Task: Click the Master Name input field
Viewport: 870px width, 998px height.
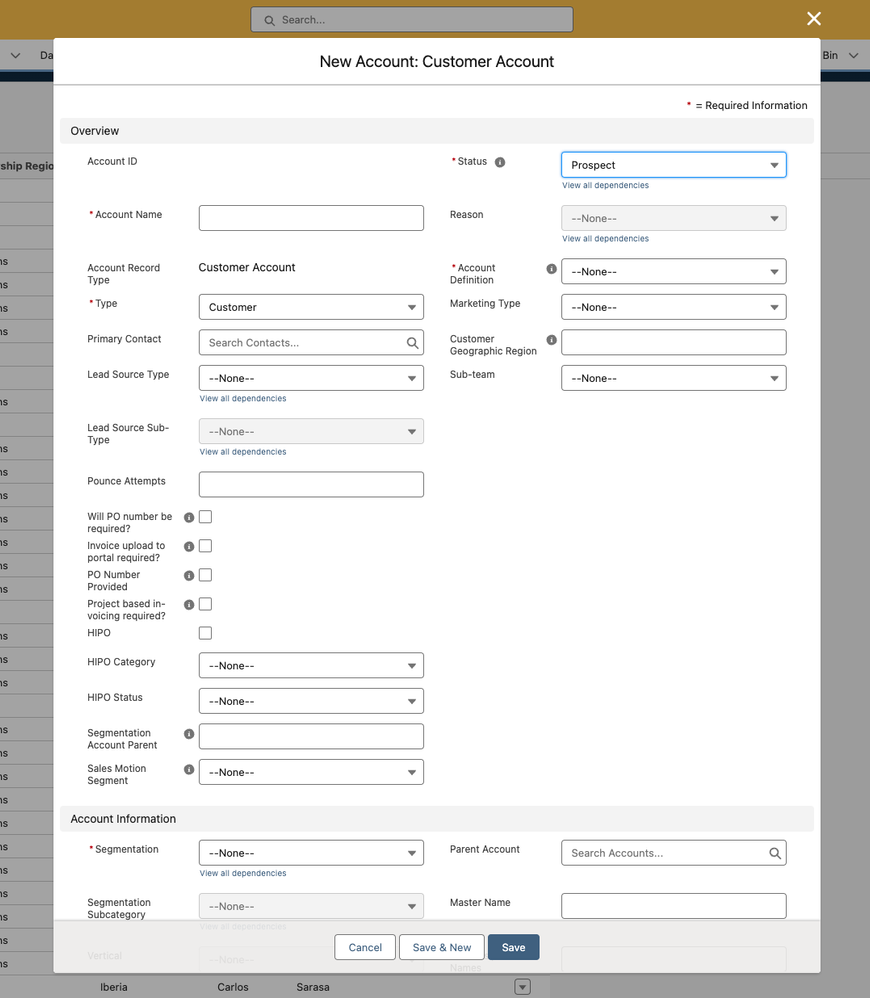Action: pyautogui.click(x=673, y=906)
